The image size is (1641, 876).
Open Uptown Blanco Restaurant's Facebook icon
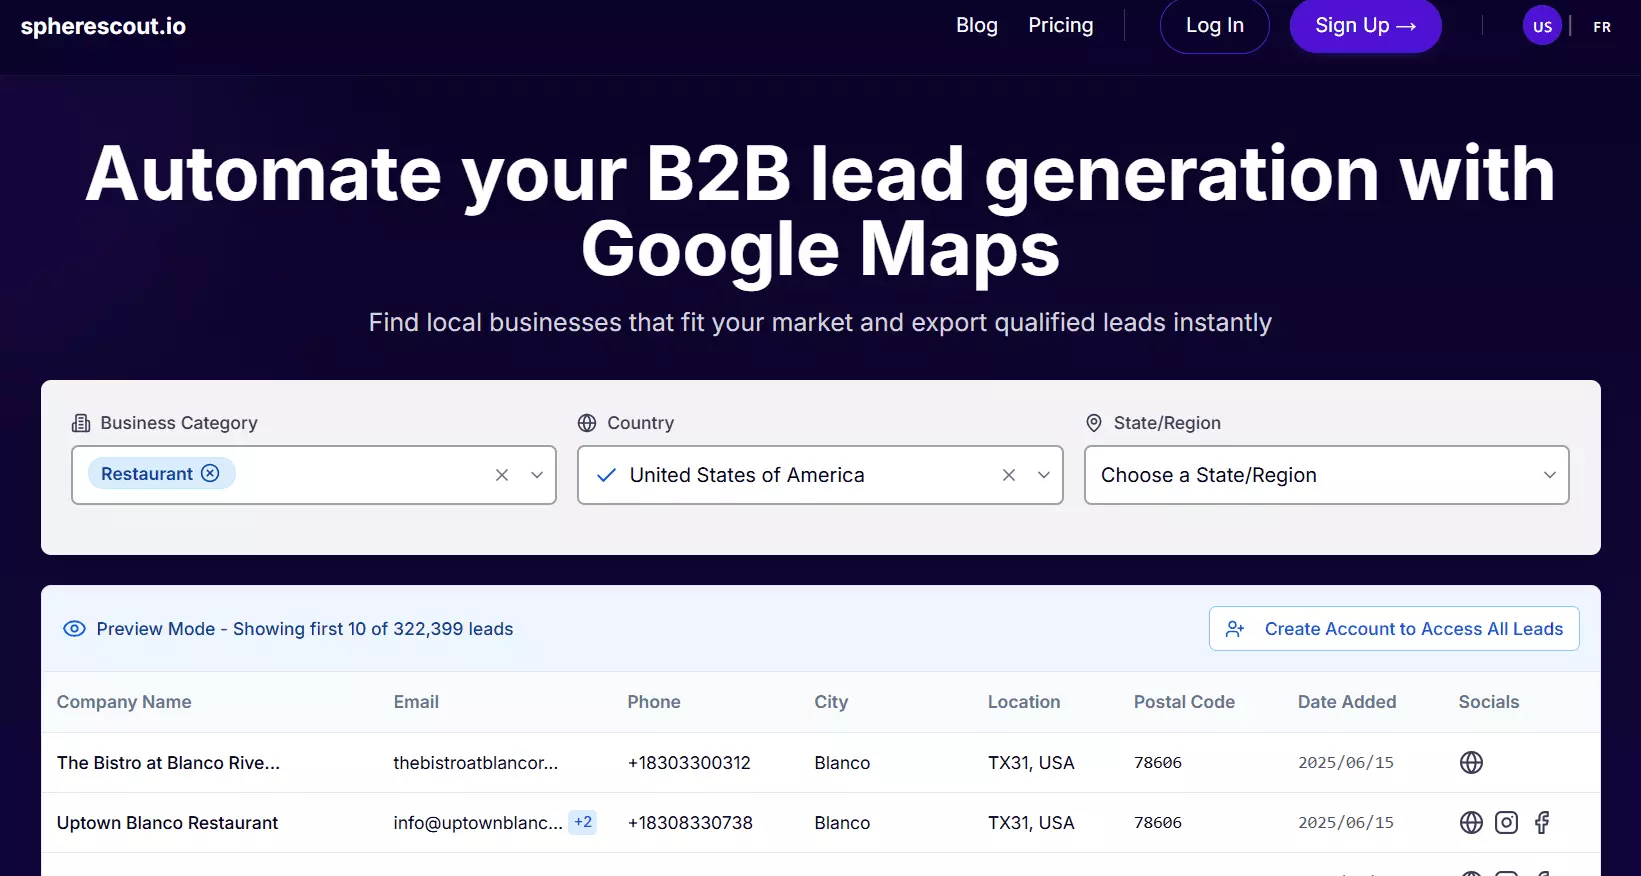[x=1542, y=823]
